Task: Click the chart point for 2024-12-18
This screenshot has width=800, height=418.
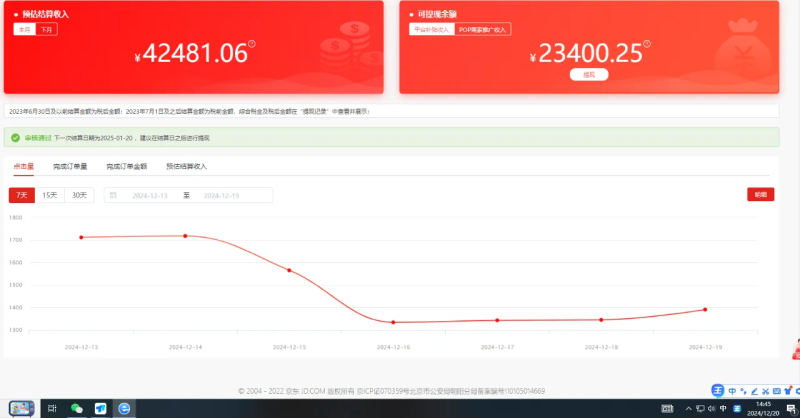Action: point(601,320)
